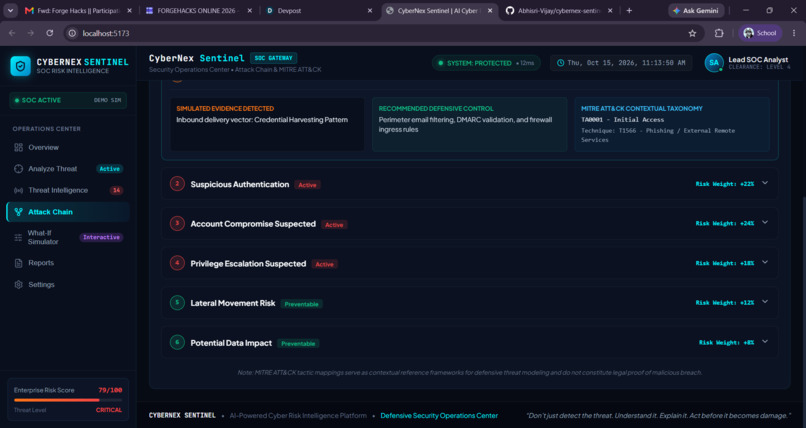
Task: Go back using the browser back arrow
Action: 12,33
